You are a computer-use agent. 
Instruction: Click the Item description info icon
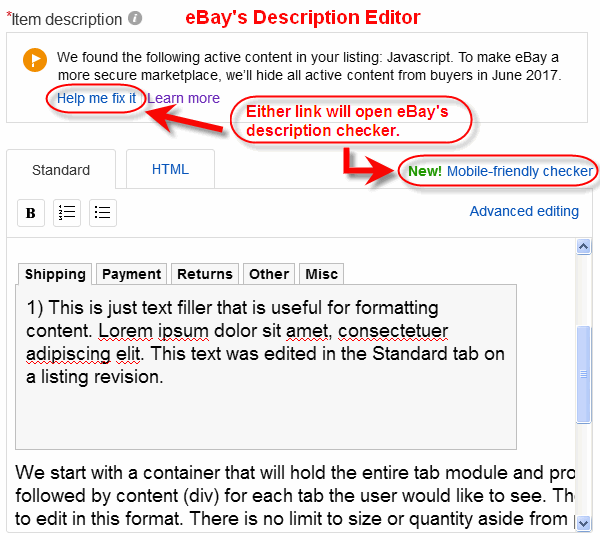tap(135, 18)
